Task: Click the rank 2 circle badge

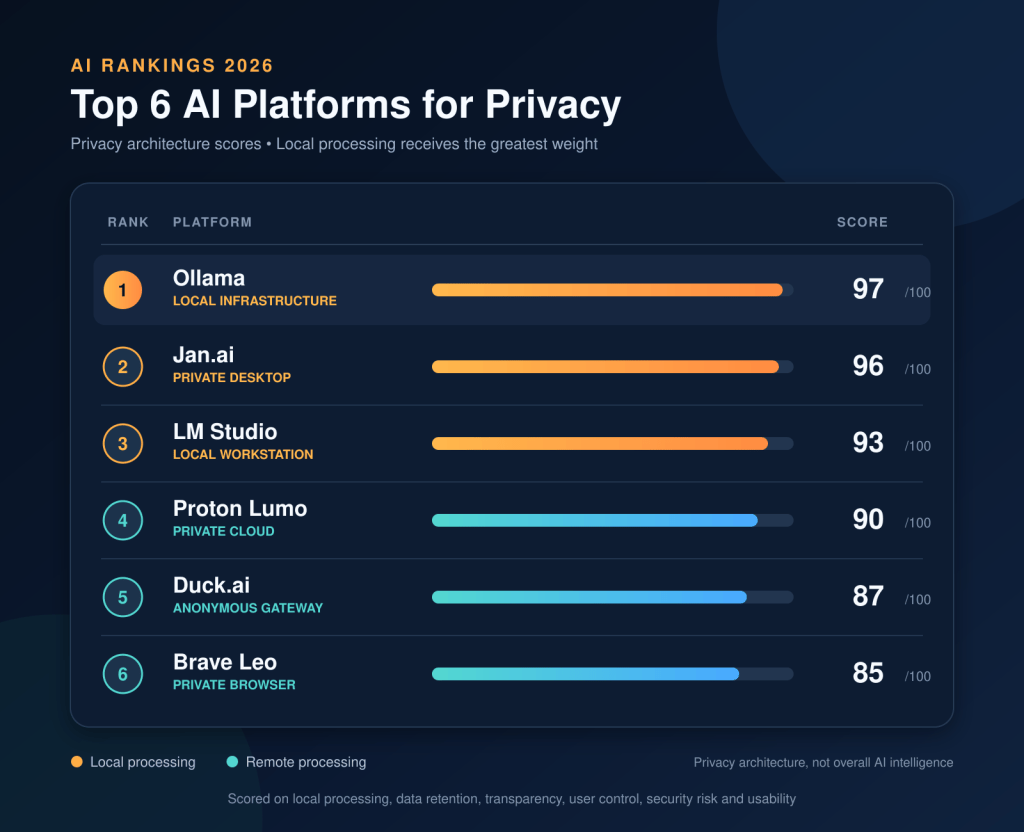Action: [123, 367]
